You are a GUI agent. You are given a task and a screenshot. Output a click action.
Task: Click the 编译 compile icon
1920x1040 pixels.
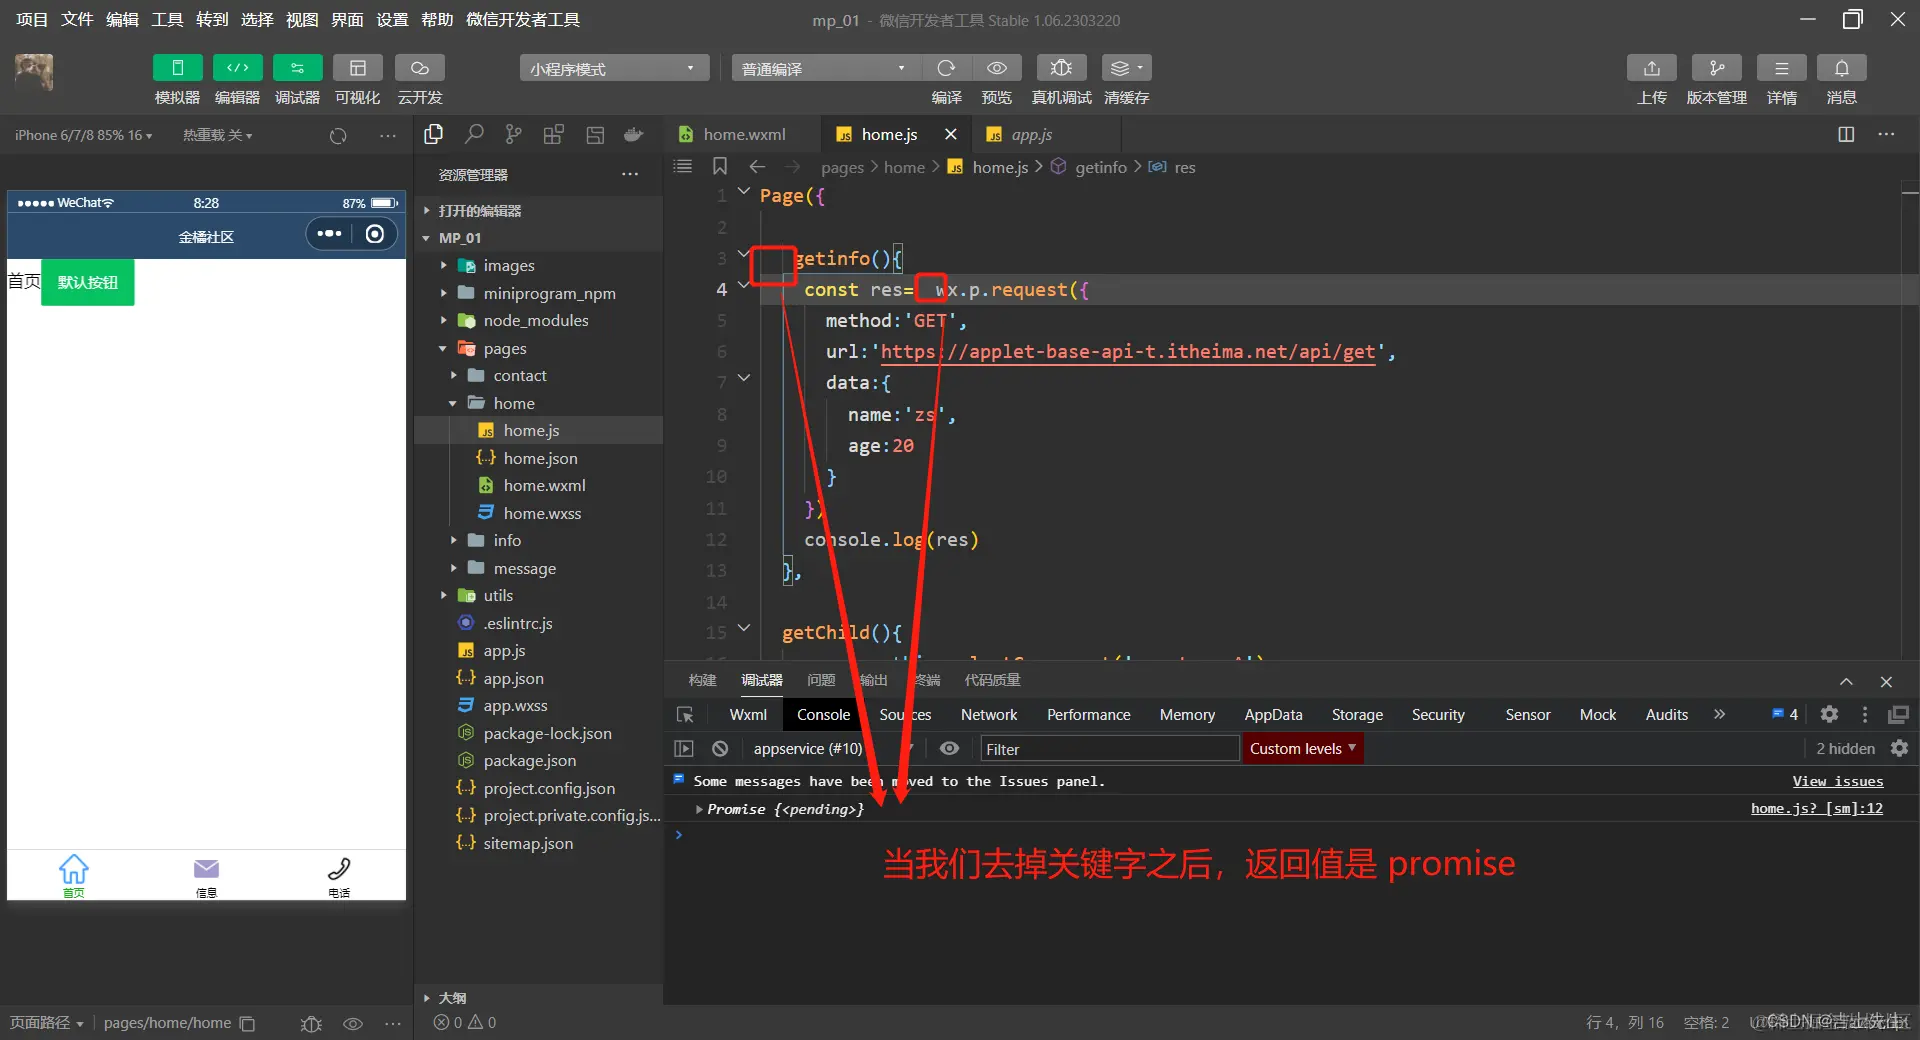coord(945,67)
